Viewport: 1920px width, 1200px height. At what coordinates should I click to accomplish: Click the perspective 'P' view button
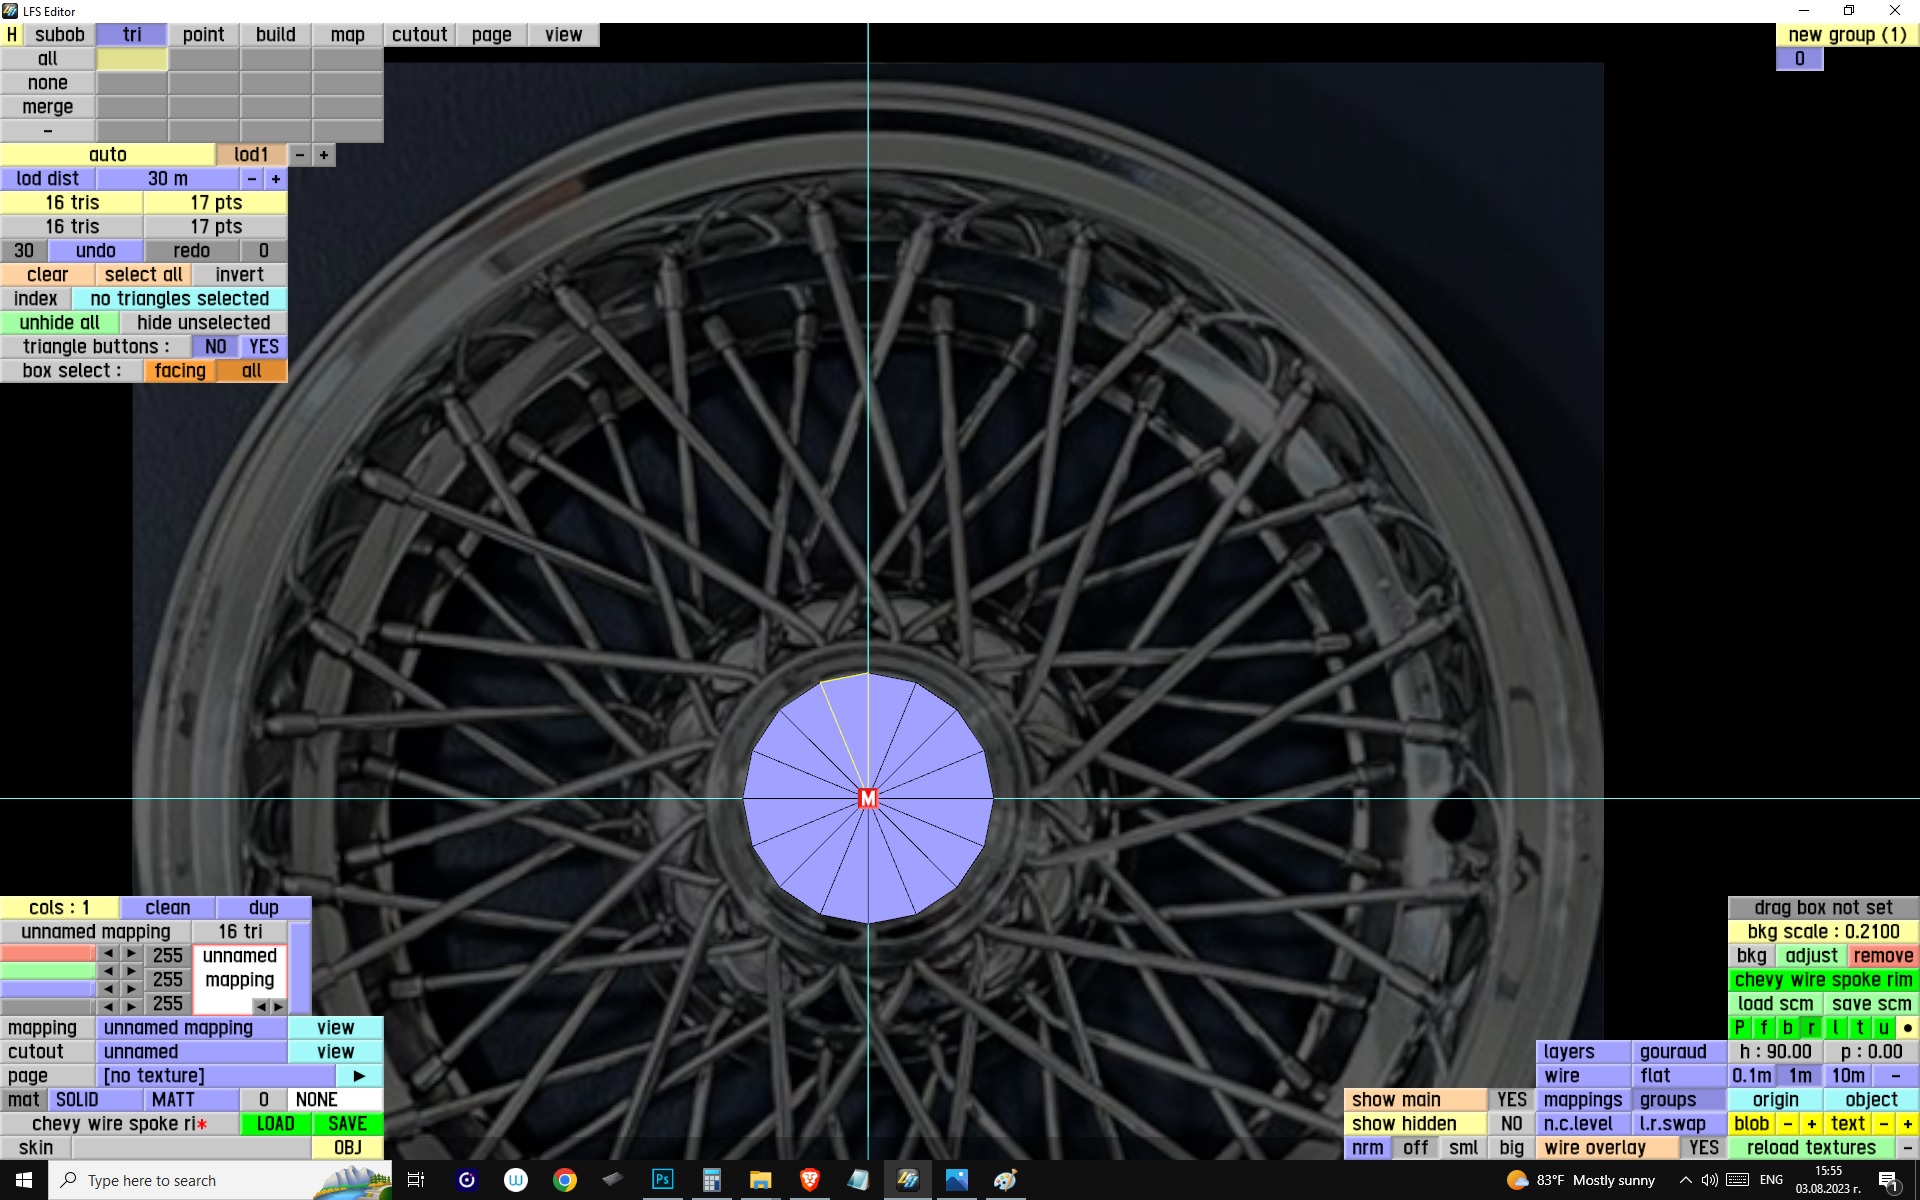tap(1739, 1027)
